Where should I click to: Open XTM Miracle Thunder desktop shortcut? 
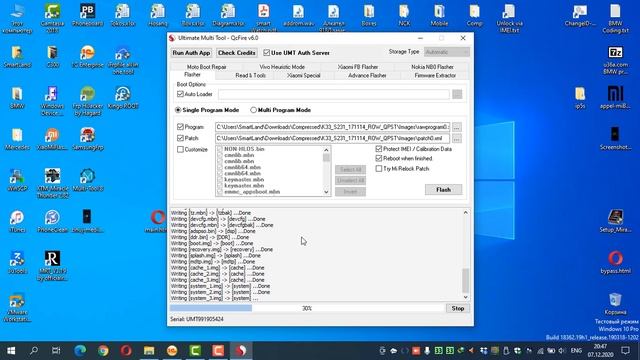pos(52,184)
